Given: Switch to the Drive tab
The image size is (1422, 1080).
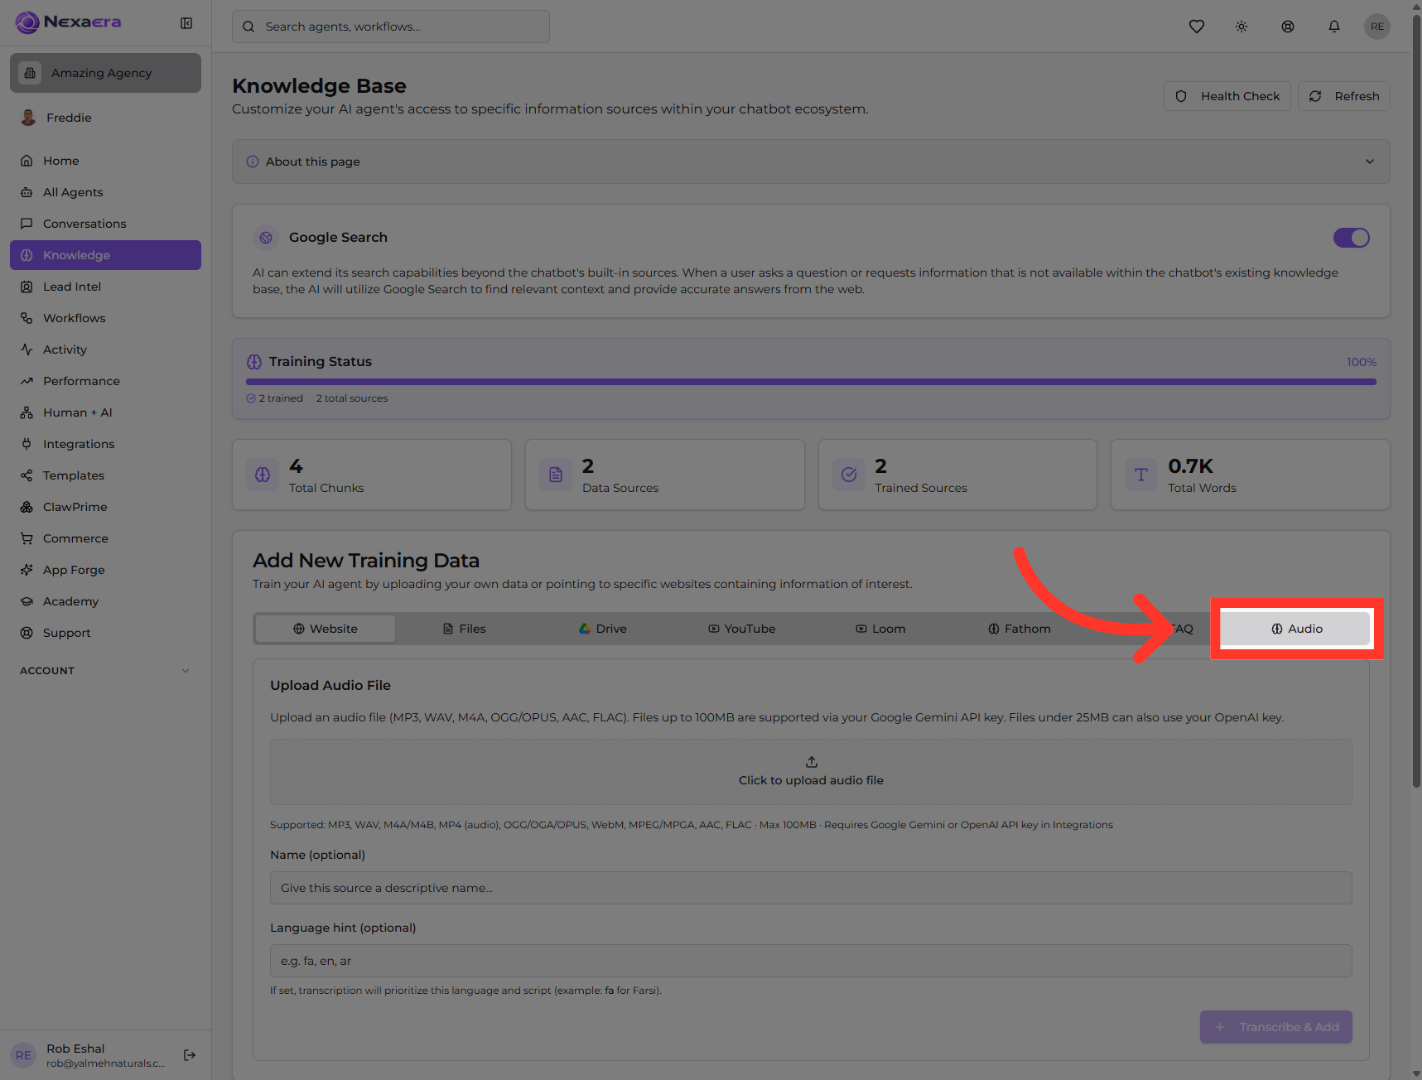Looking at the screenshot, I should click(x=603, y=629).
